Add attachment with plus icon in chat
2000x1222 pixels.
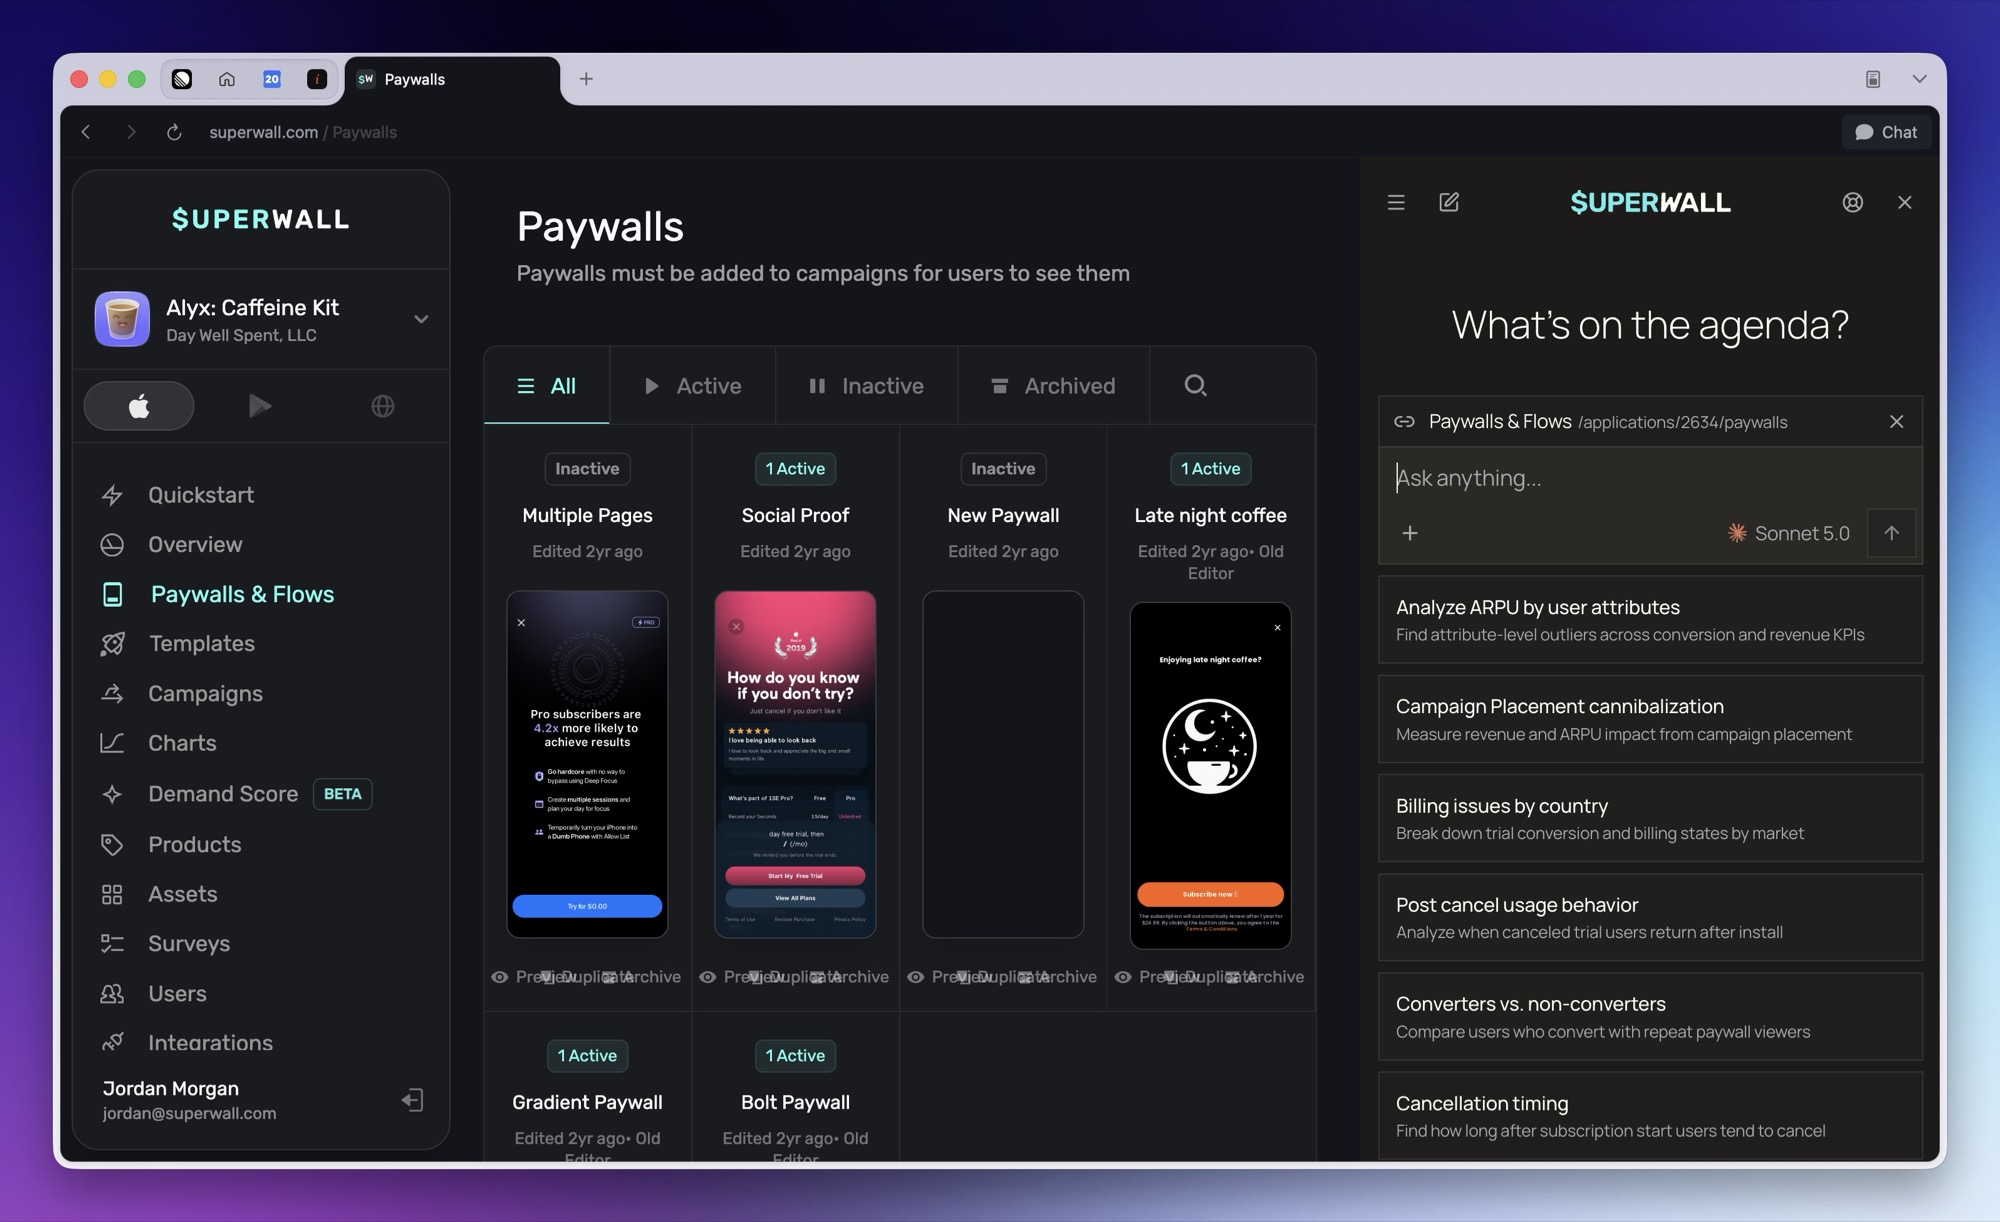1410,533
